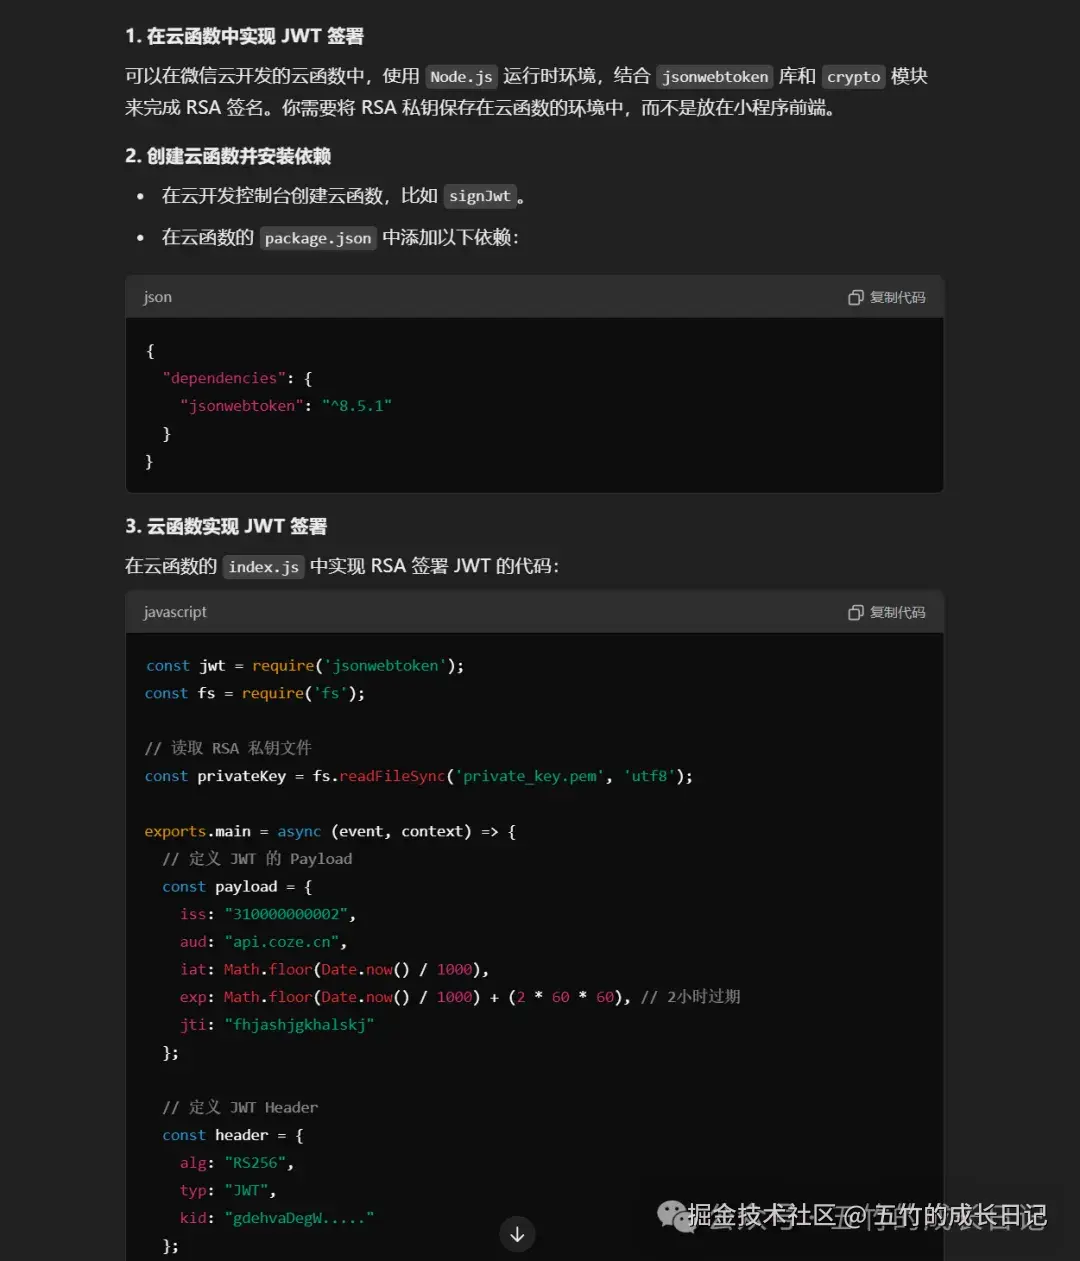Click the 'iat: Math.floor' line
The image size is (1080, 1261).
click(x=335, y=970)
